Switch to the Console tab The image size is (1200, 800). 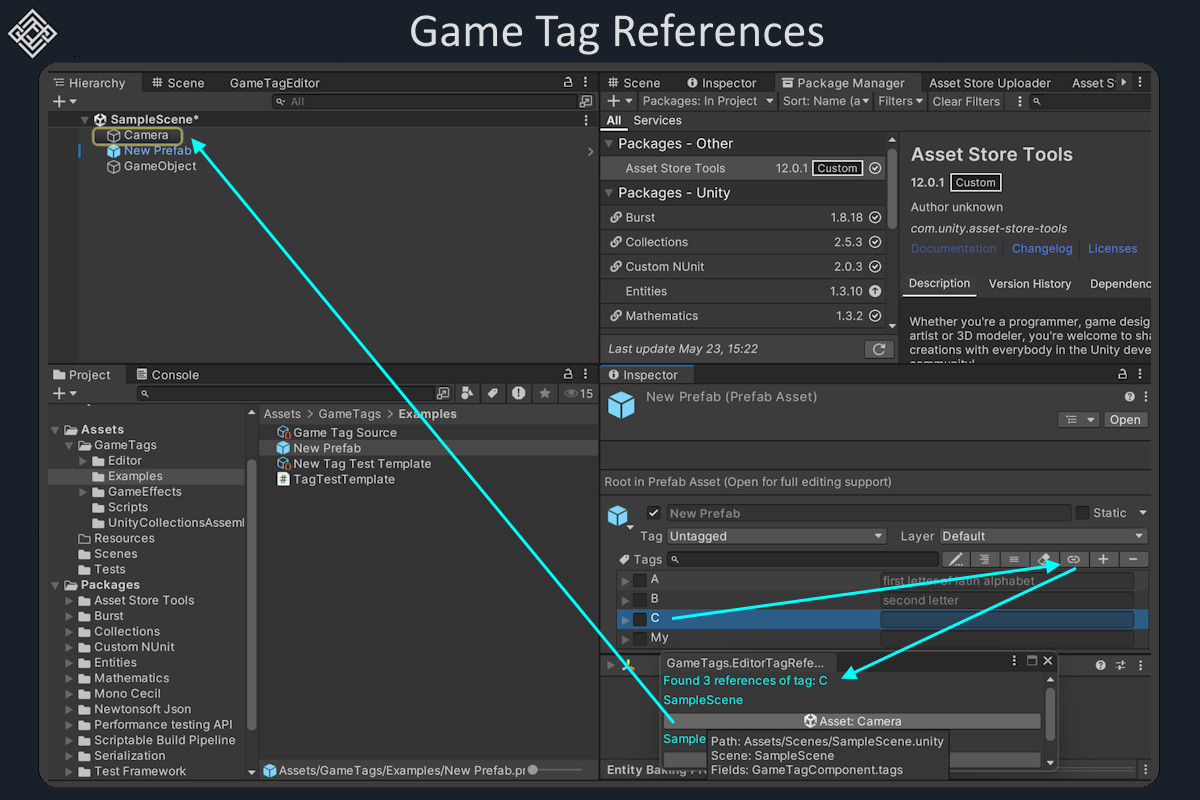pyautogui.click(x=168, y=375)
